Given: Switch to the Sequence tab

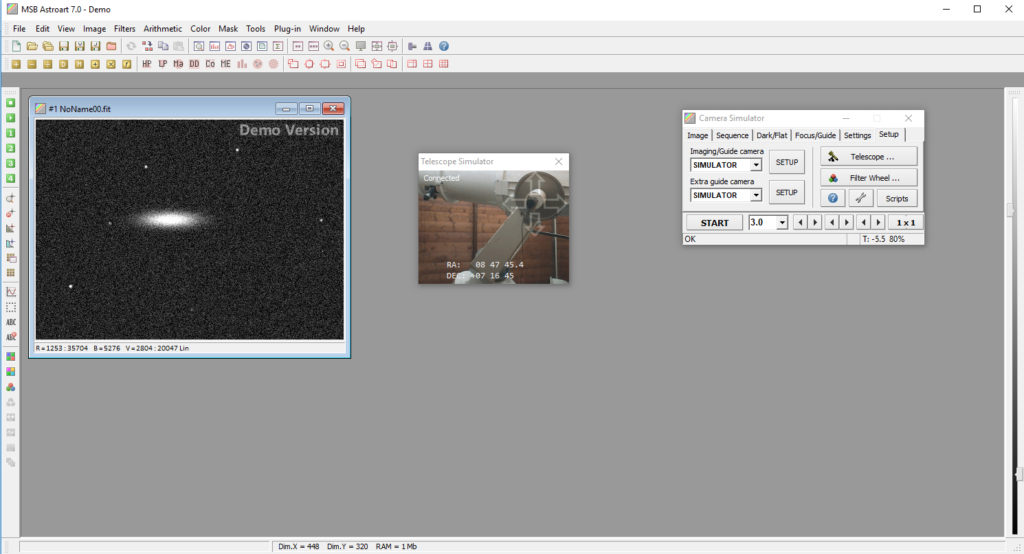Looking at the screenshot, I should click(x=732, y=135).
